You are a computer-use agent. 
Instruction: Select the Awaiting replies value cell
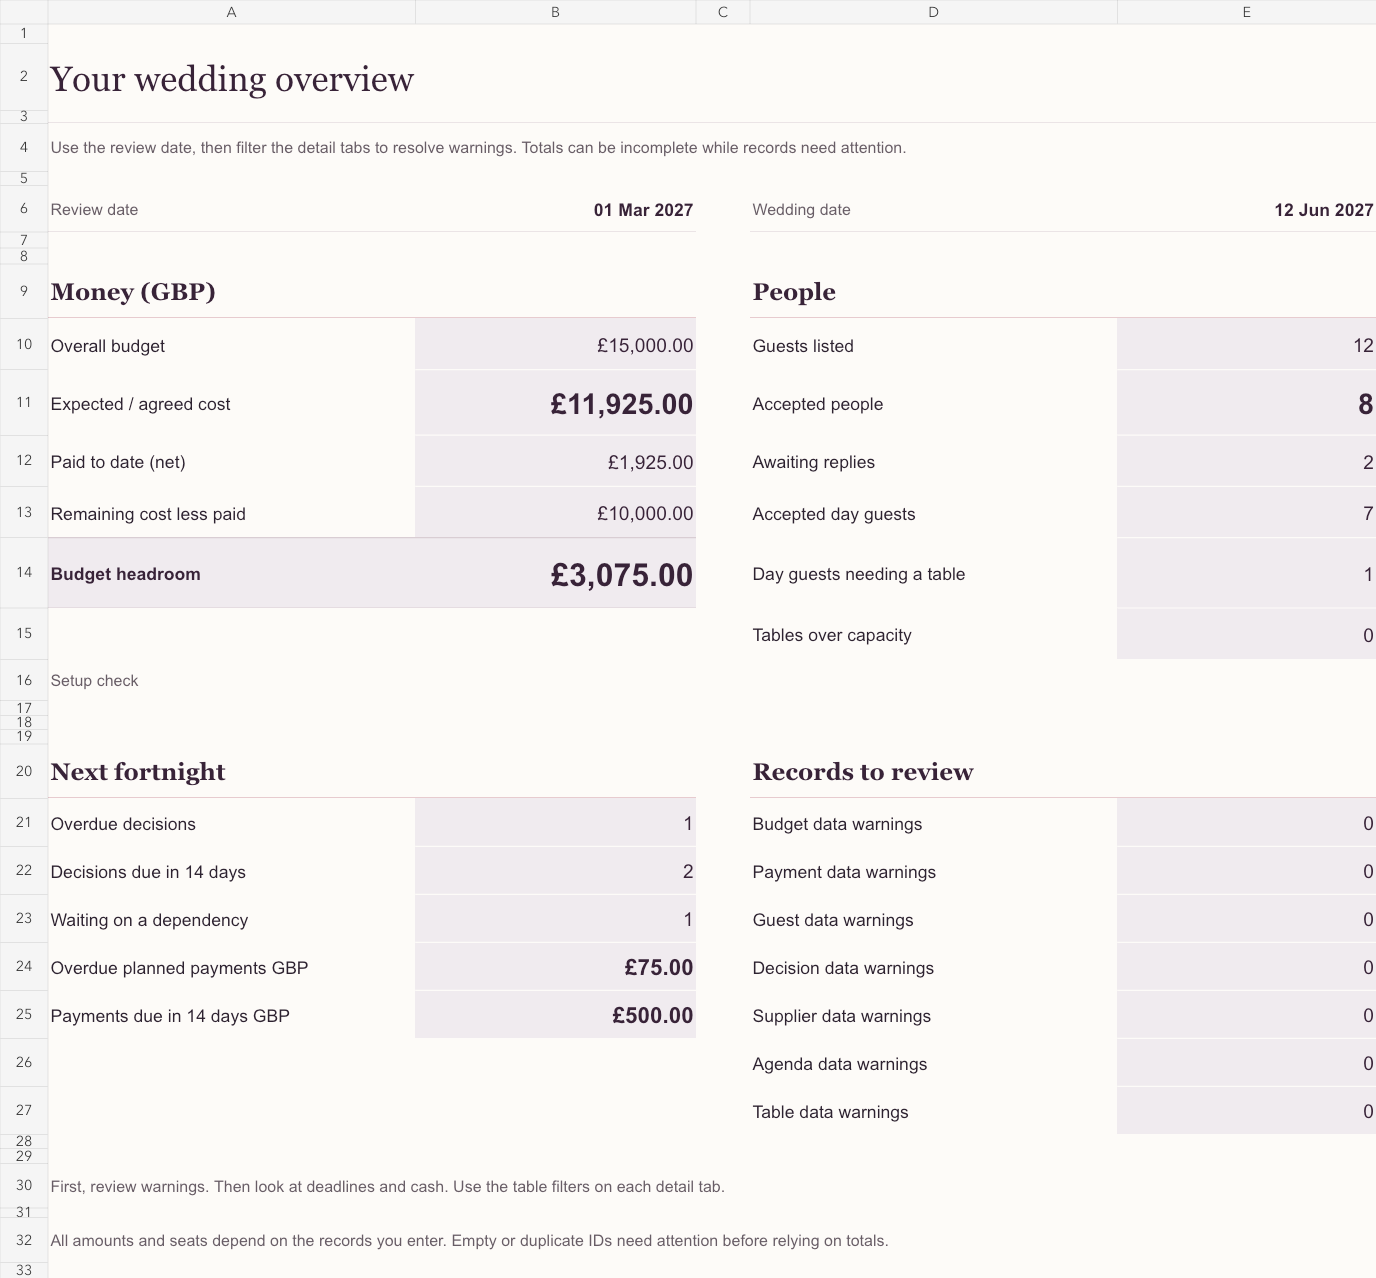[1246, 461]
